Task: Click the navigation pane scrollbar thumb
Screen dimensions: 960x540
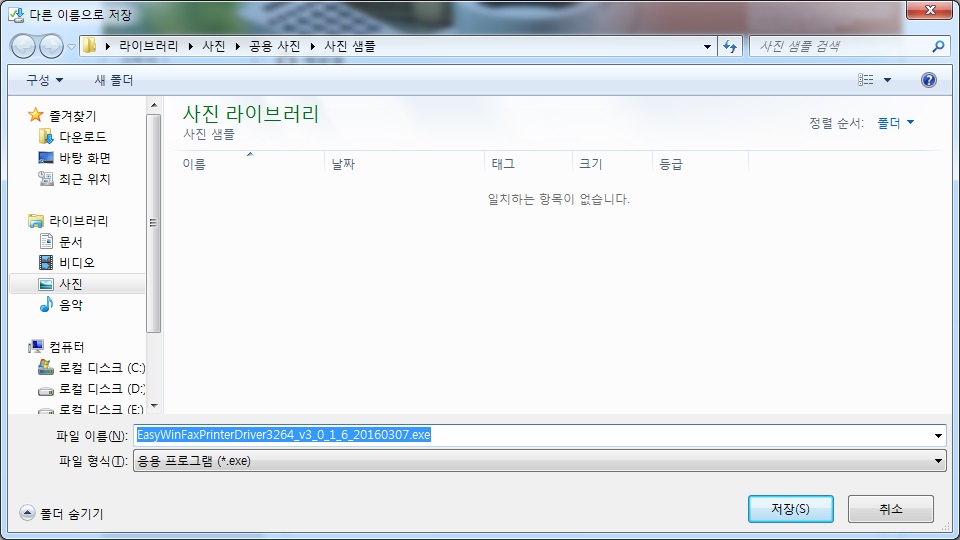Action: [154, 223]
